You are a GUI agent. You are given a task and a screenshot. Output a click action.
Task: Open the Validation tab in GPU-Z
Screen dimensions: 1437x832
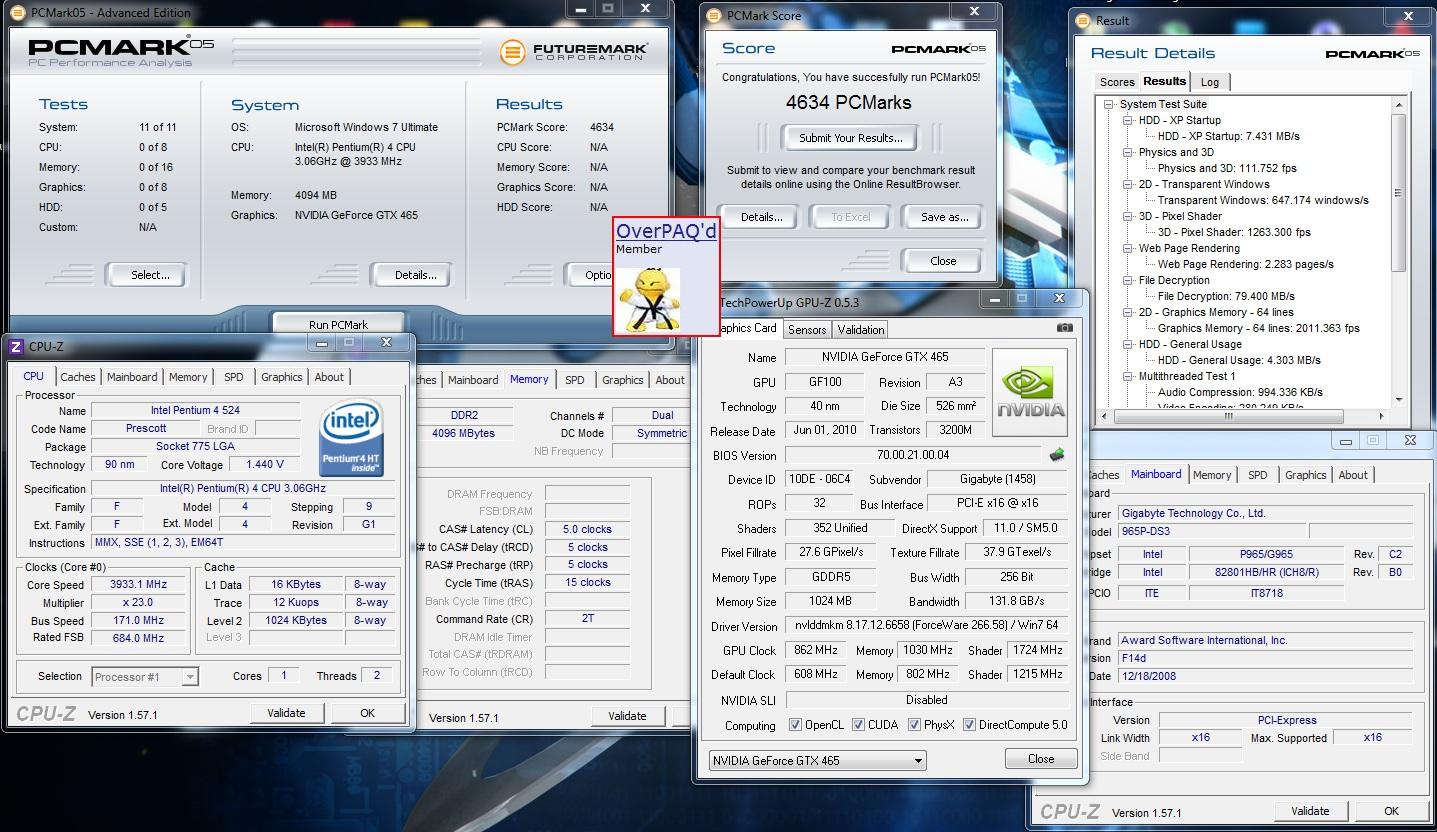861,329
